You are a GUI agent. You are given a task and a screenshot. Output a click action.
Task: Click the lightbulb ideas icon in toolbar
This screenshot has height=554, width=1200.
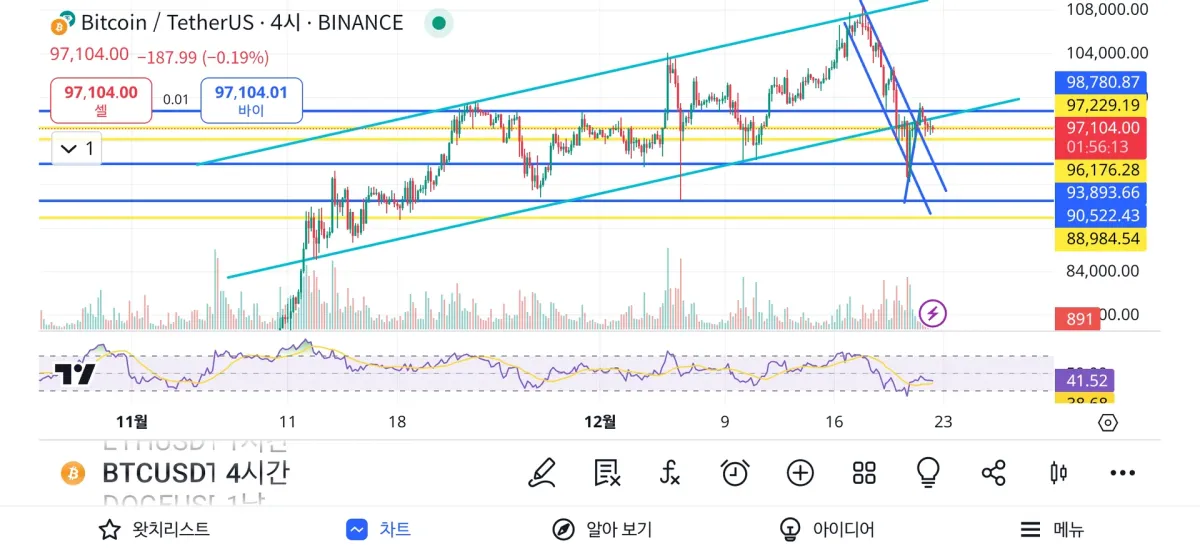[928, 472]
